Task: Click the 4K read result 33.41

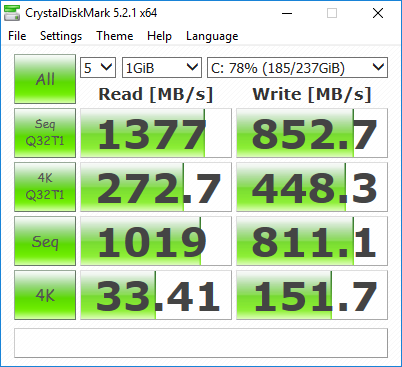Action: tap(156, 295)
